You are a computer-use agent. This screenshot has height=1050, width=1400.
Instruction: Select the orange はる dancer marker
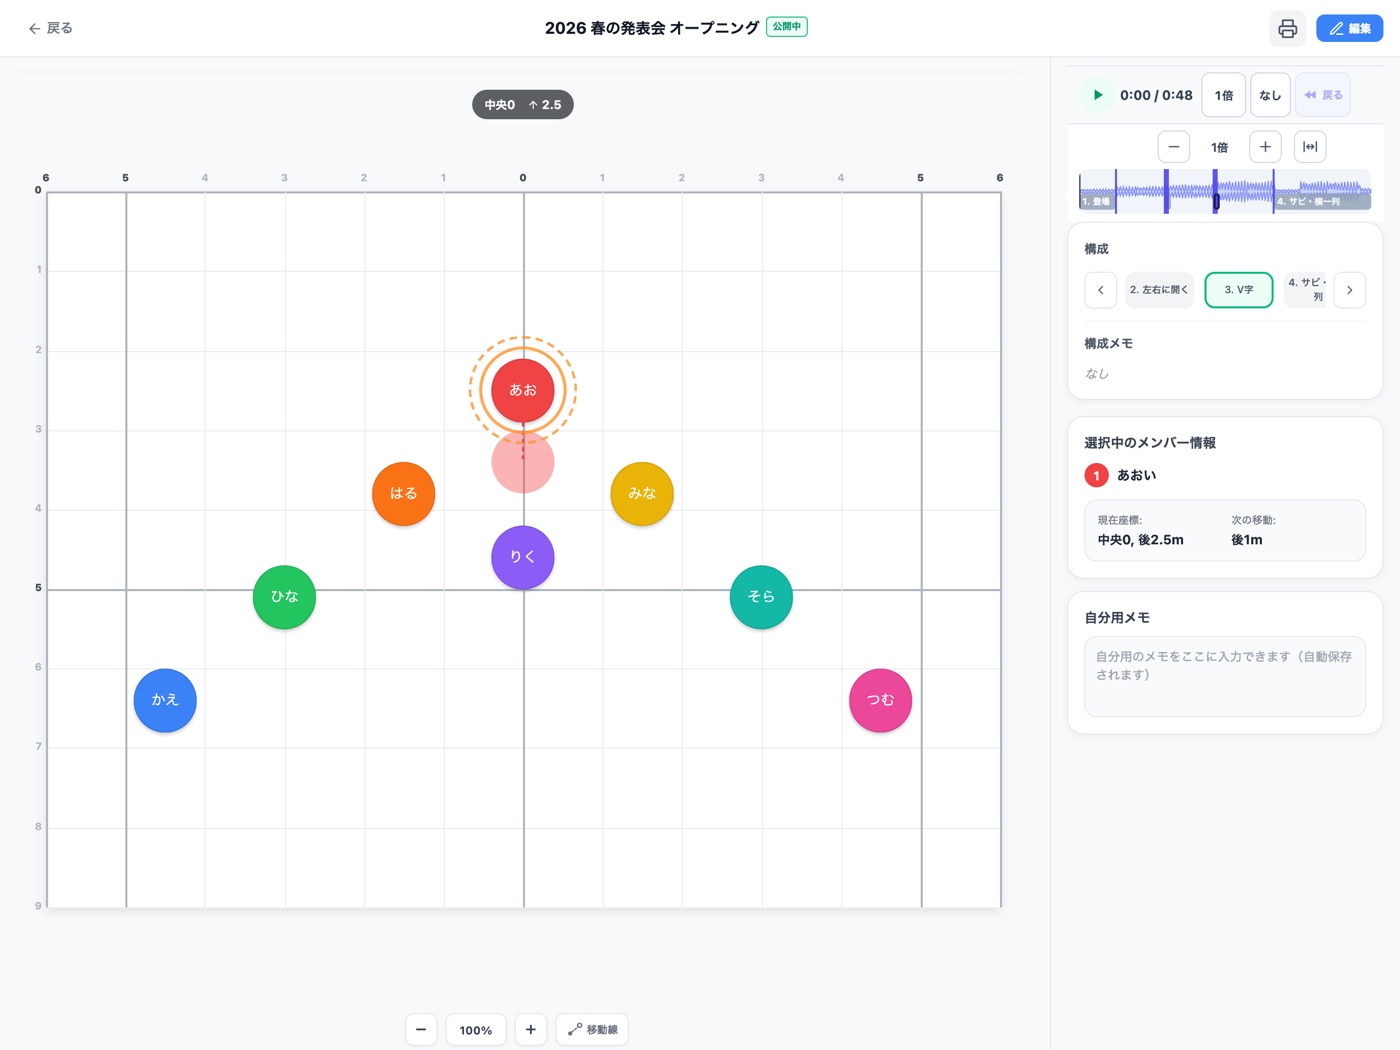pos(403,493)
